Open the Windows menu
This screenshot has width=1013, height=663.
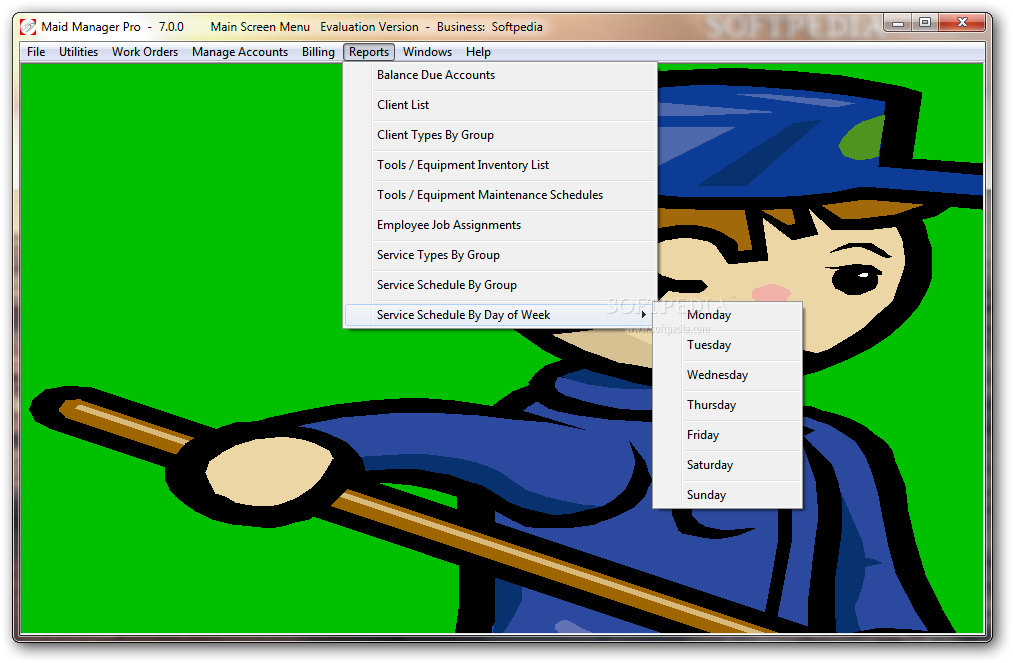click(427, 52)
